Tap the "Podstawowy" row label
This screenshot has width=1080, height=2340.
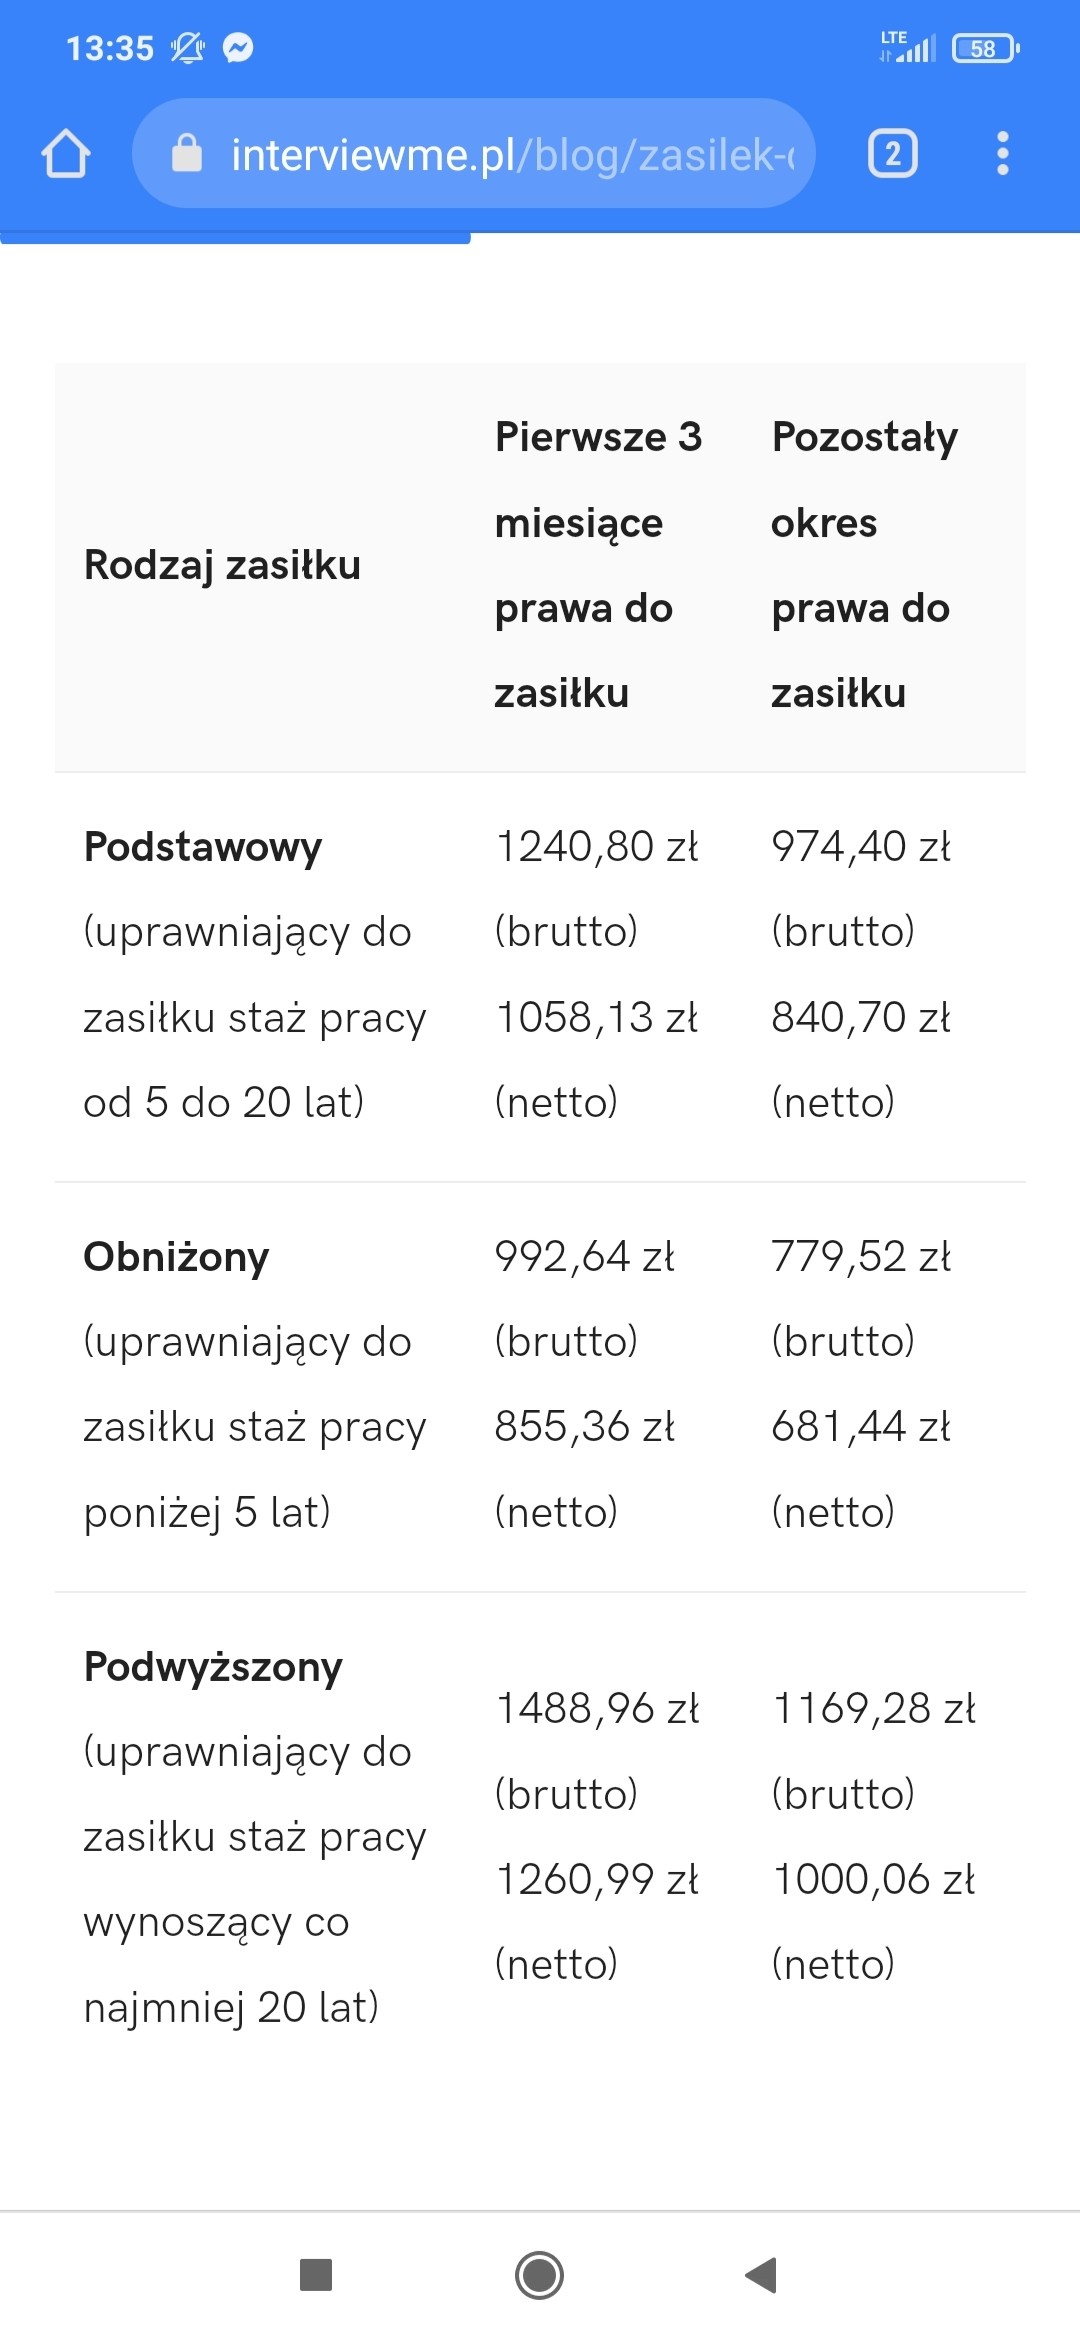tap(203, 847)
